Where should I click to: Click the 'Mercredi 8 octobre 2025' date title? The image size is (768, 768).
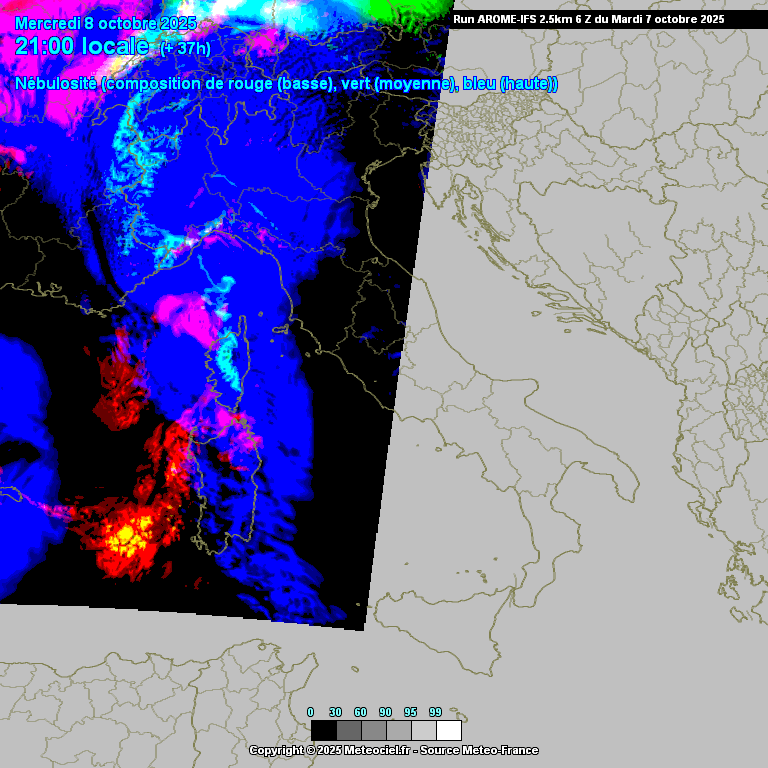[x=106, y=24]
